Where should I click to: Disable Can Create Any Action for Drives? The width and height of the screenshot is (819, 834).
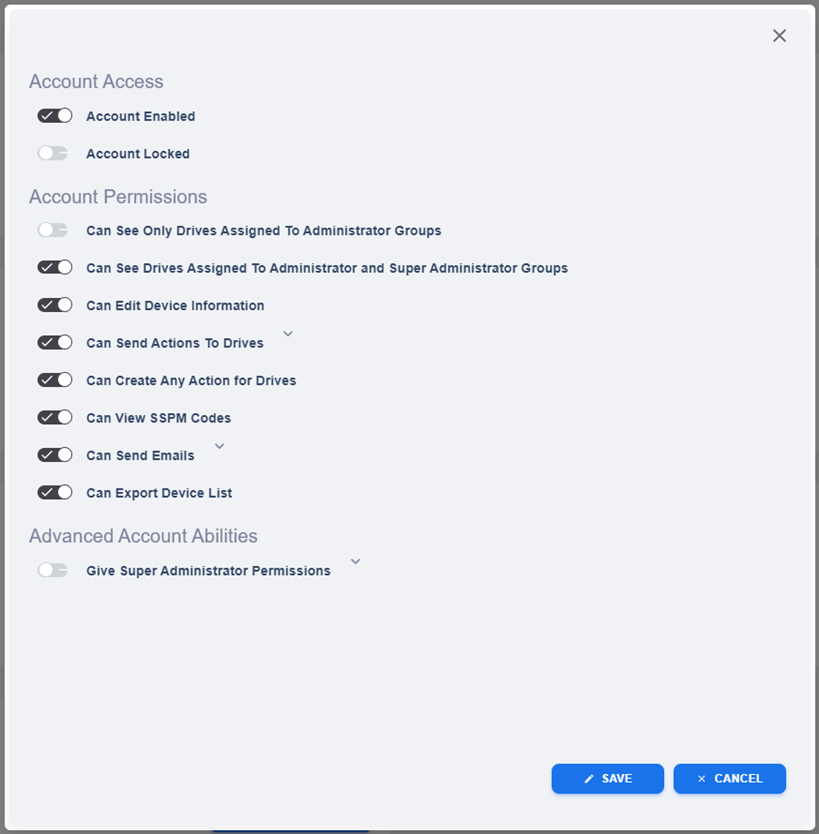click(55, 380)
